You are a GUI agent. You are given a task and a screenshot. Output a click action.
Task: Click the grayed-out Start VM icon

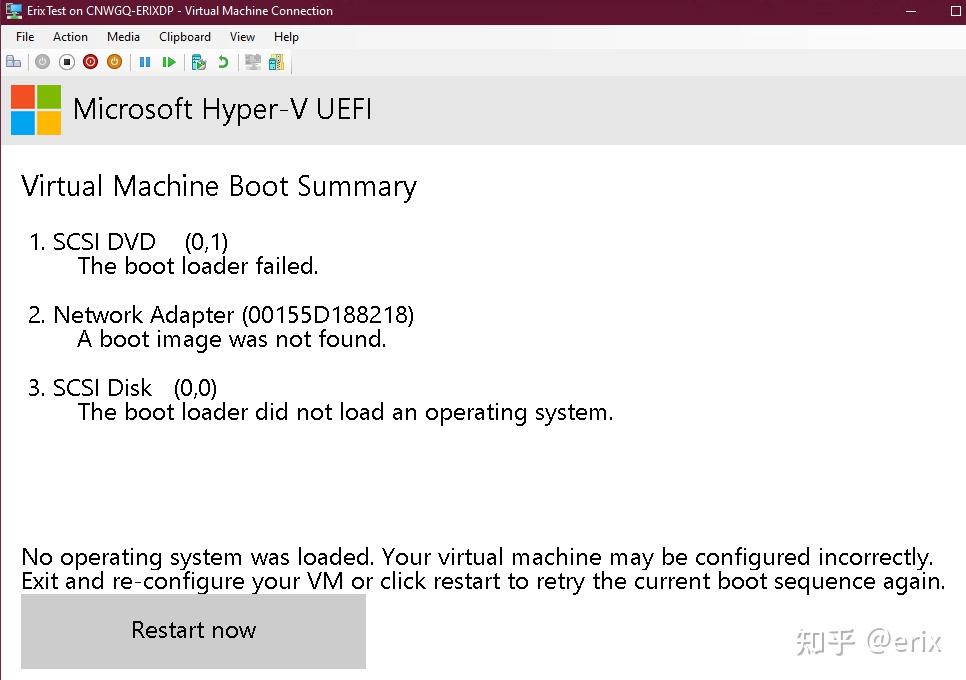tap(42, 62)
